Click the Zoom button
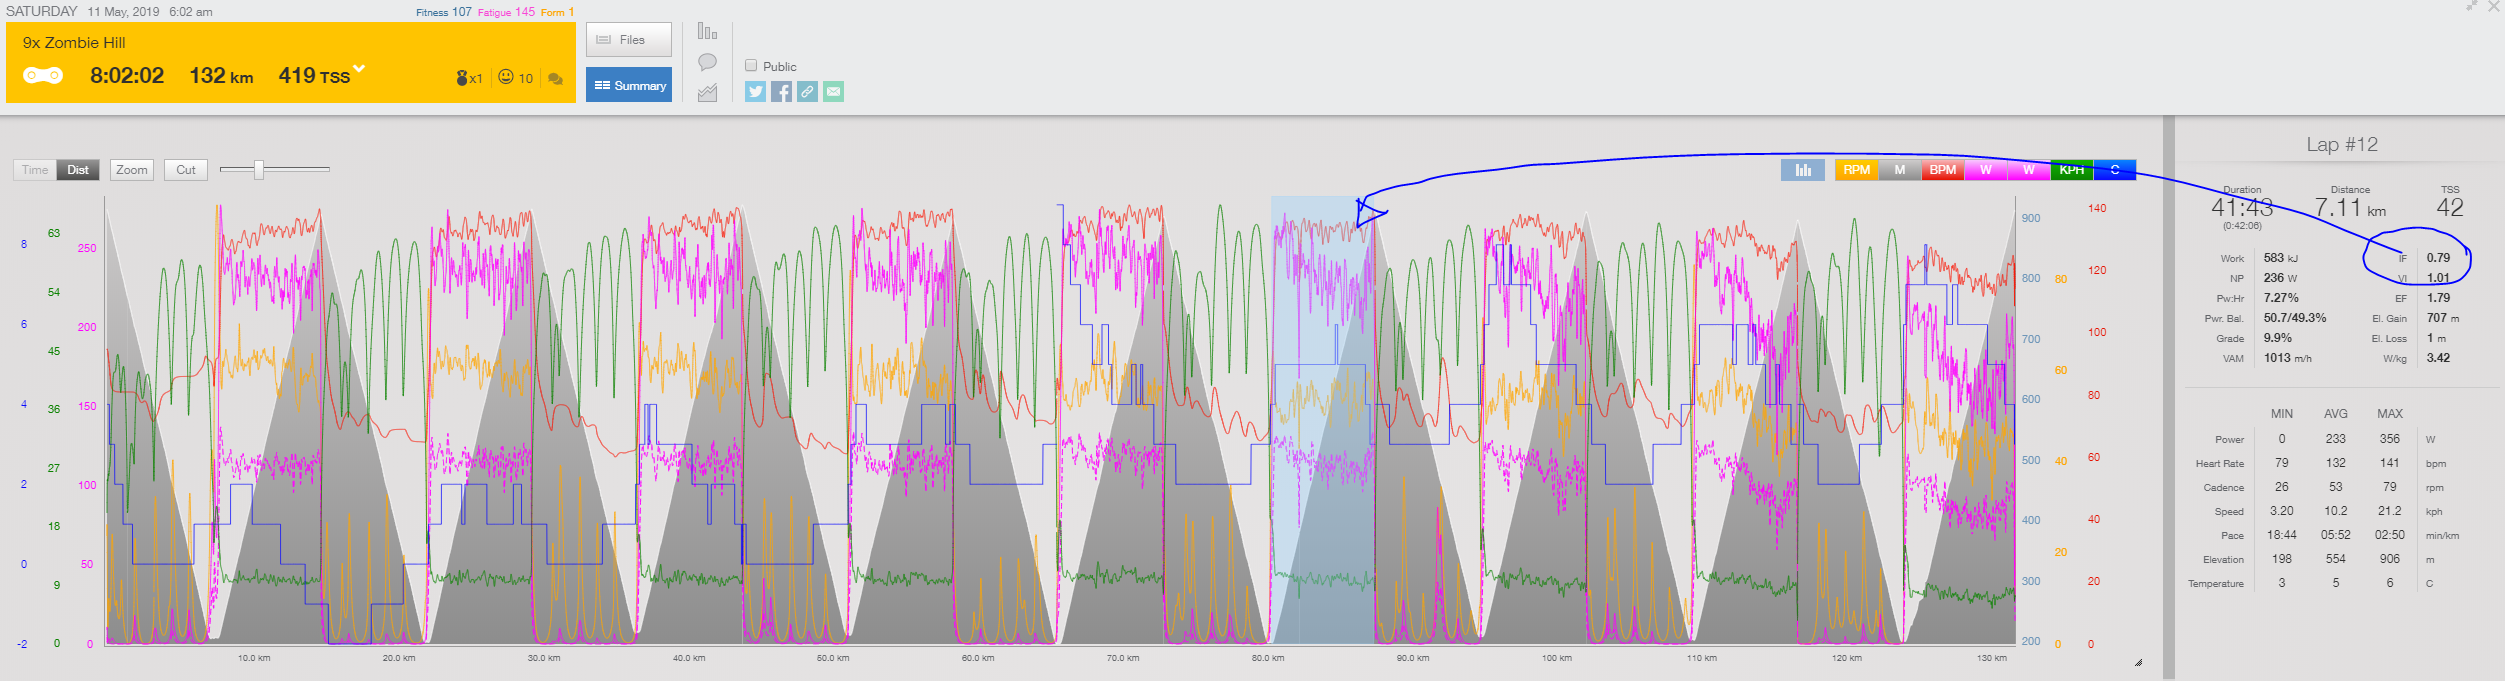Screen dimensions: 2505x681 point(132,170)
